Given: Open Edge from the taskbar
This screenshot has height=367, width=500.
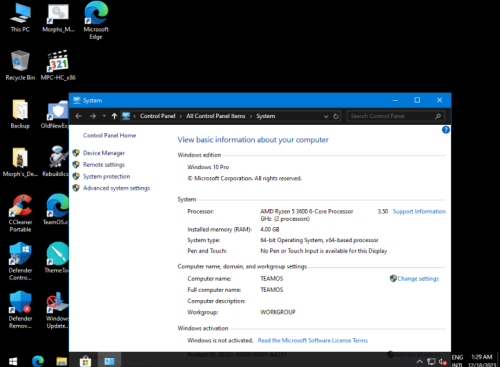Looking at the screenshot, I should [x=38, y=361].
